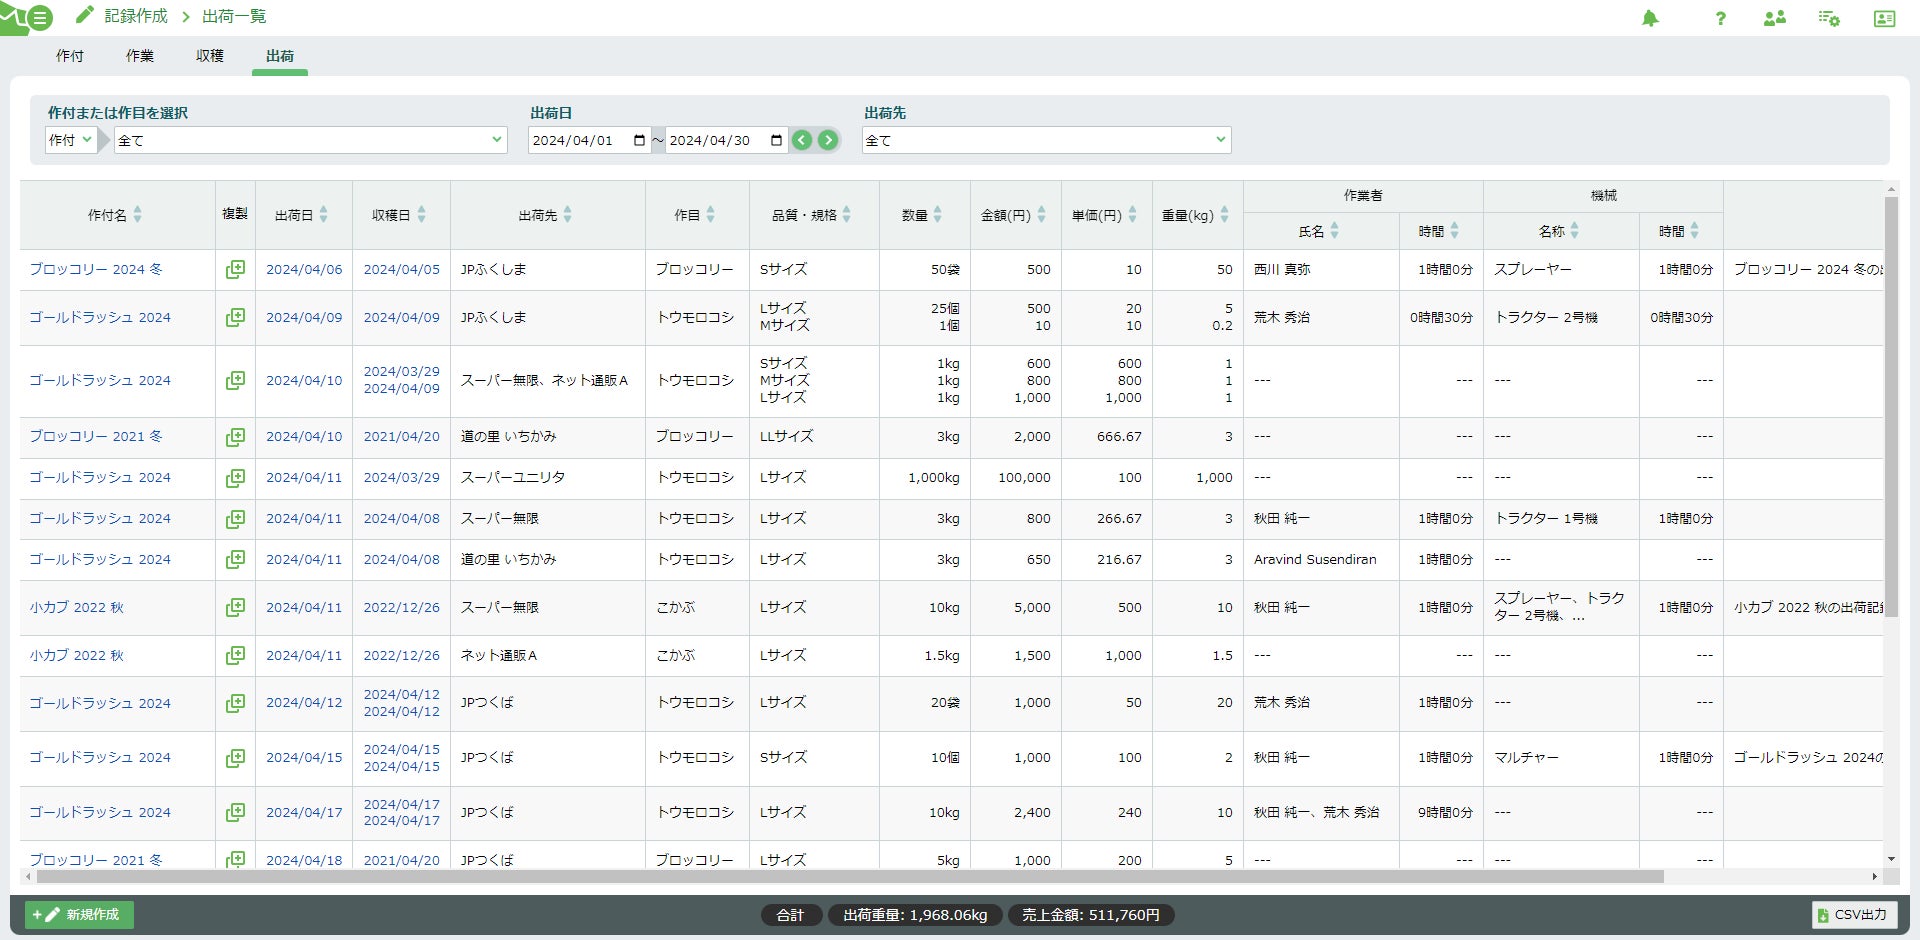This screenshot has width=1920, height=940.
Task: Sort the table by 重量(kg) column
Action: pyautogui.click(x=1195, y=215)
